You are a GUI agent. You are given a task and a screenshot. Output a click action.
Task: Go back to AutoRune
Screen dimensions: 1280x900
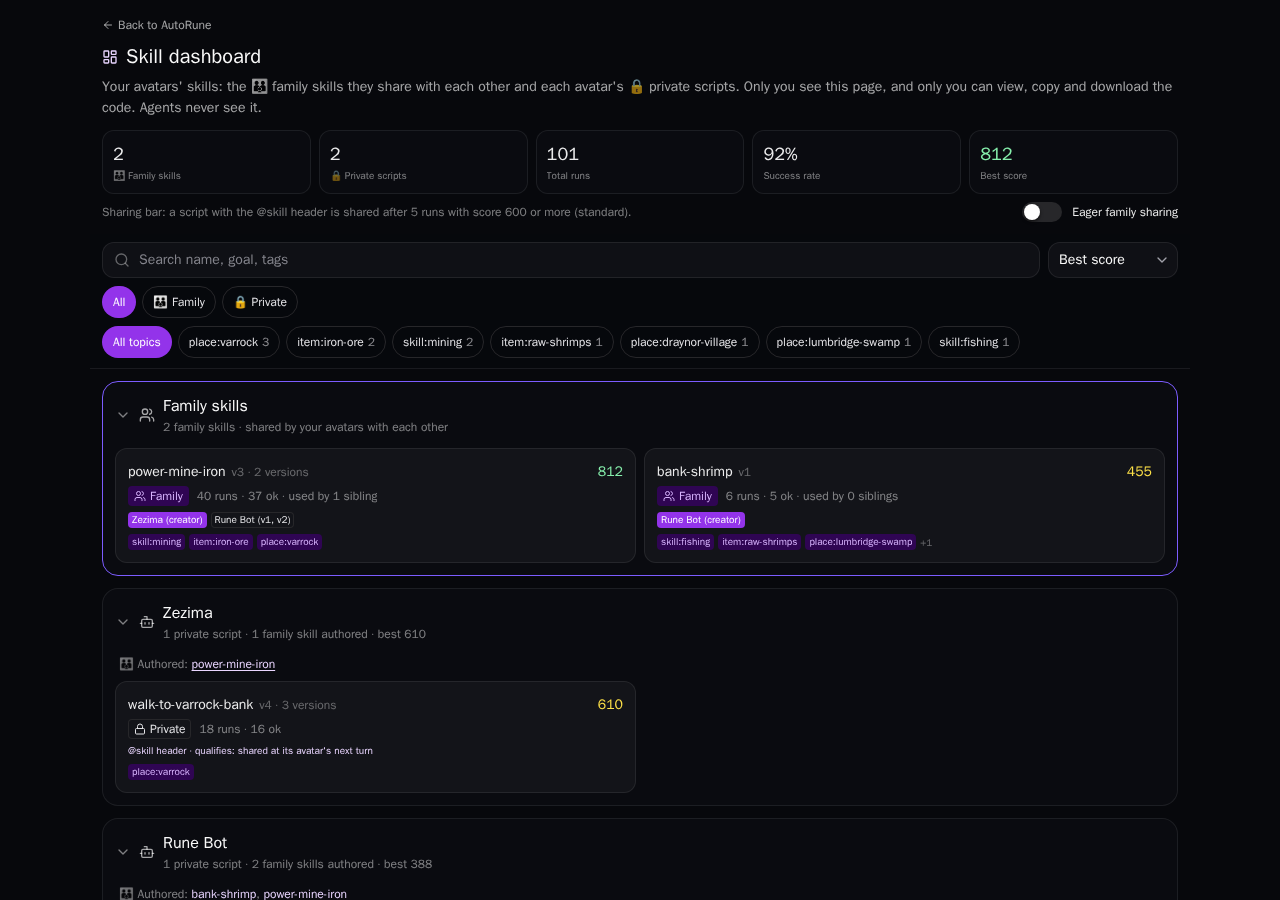coord(157,25)
